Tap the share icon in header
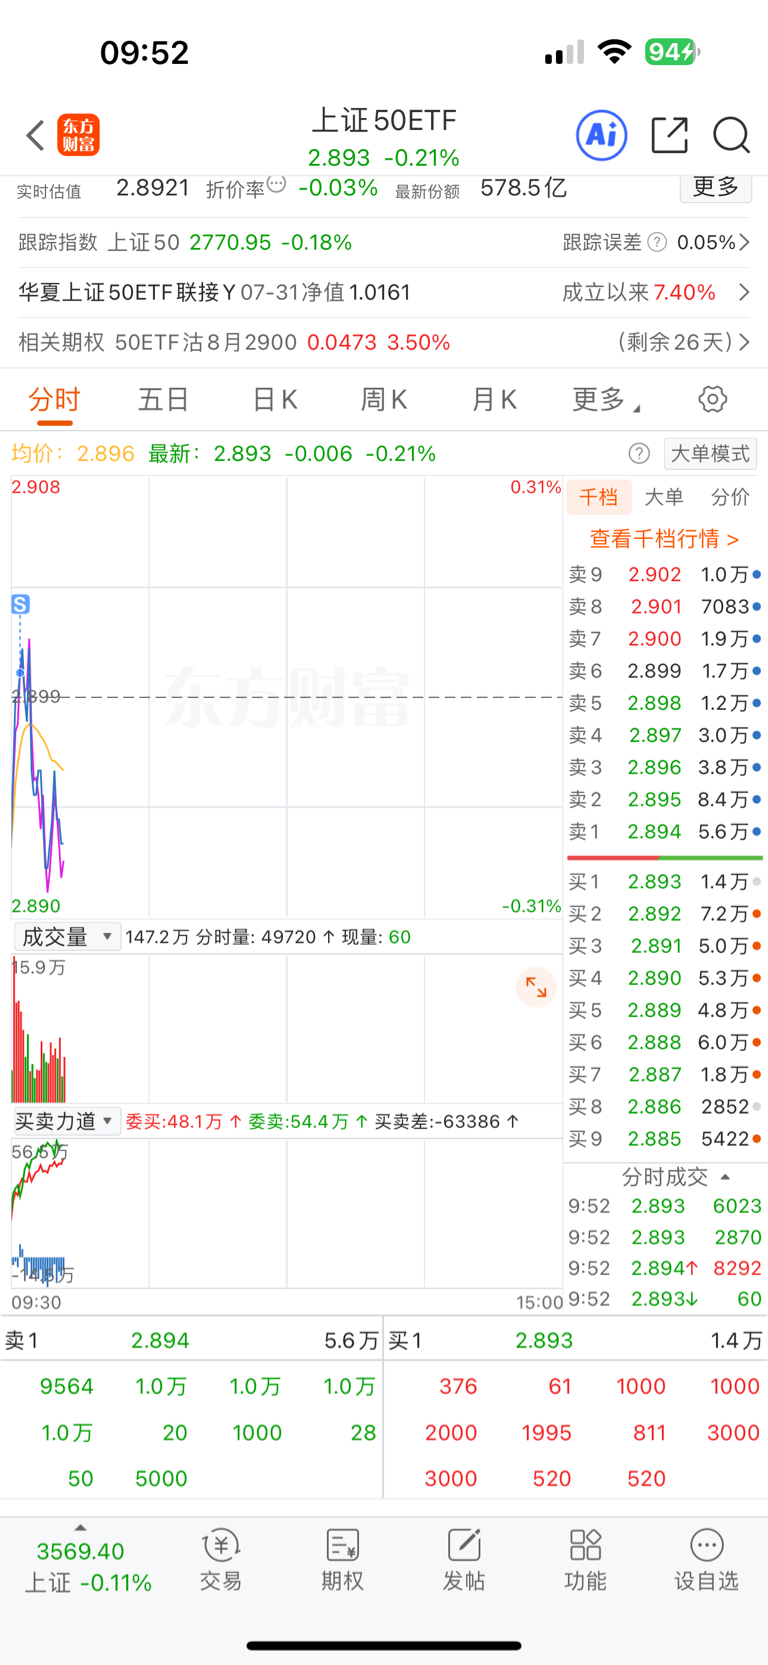 (669, 135)
